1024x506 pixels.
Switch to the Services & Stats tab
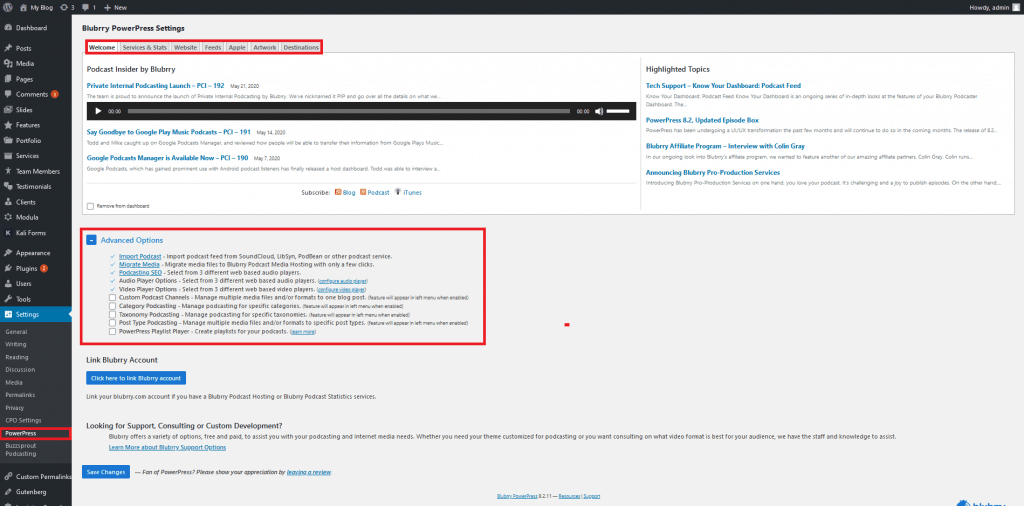(x=144, y=48)
